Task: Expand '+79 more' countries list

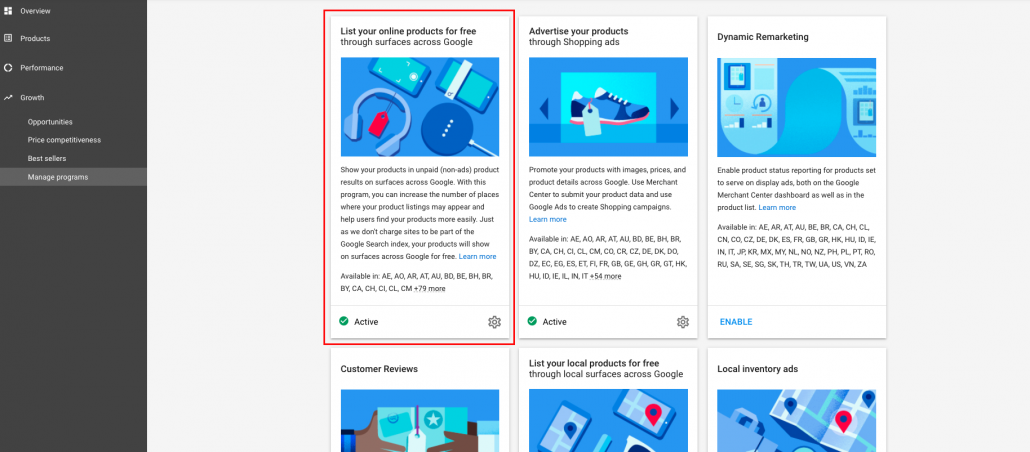Action: (430, 288)
